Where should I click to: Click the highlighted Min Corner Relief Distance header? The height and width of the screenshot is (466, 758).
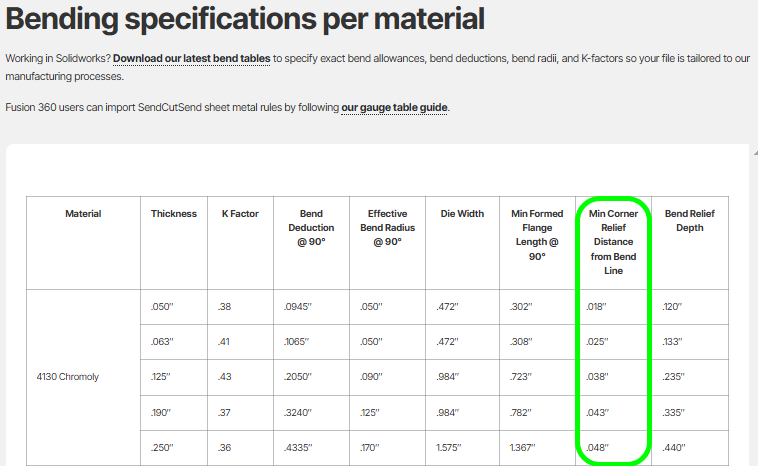(x=613, y=241)
